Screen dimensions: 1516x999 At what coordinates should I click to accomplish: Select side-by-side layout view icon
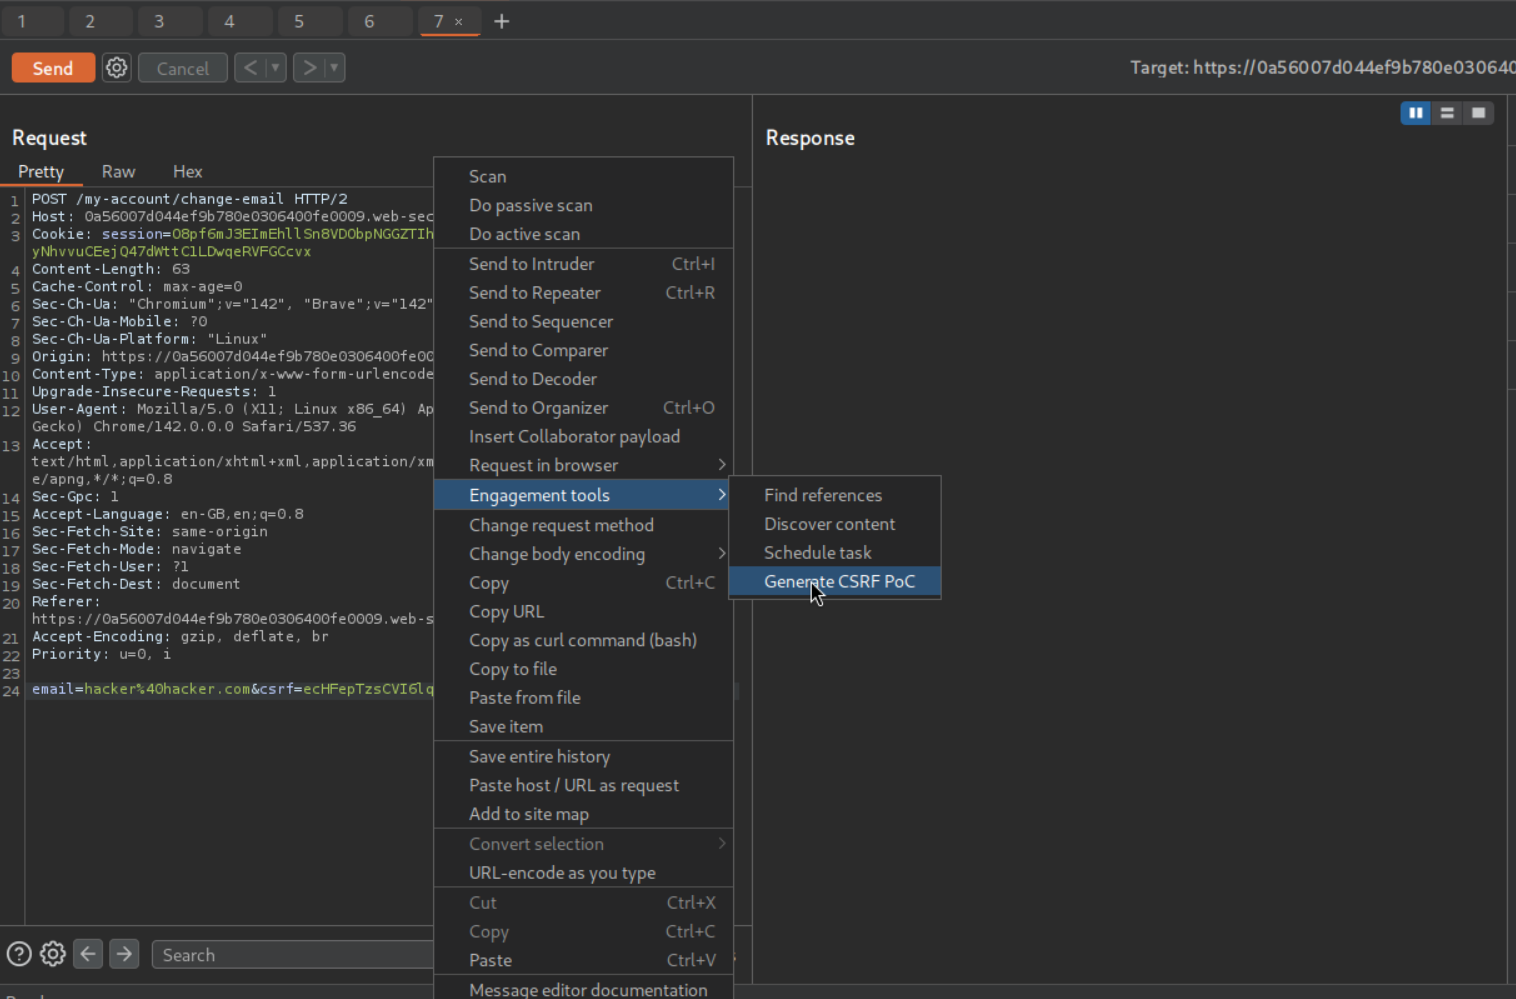coord(1415,113)
